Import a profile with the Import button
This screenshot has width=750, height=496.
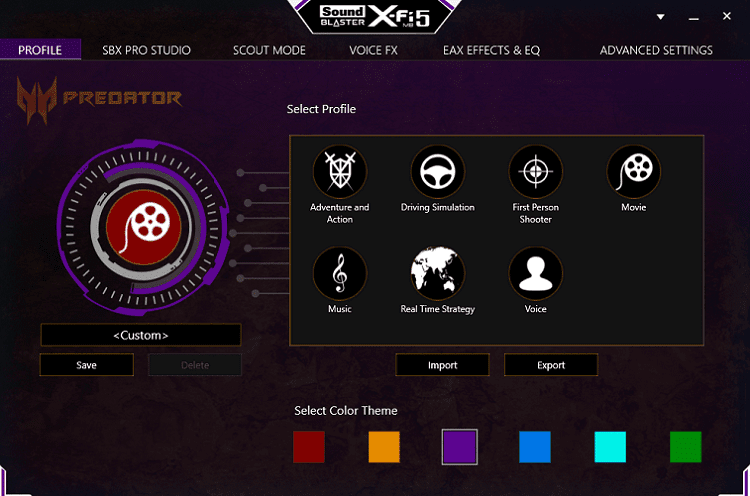pyautogui.click(x=442, y=365)
